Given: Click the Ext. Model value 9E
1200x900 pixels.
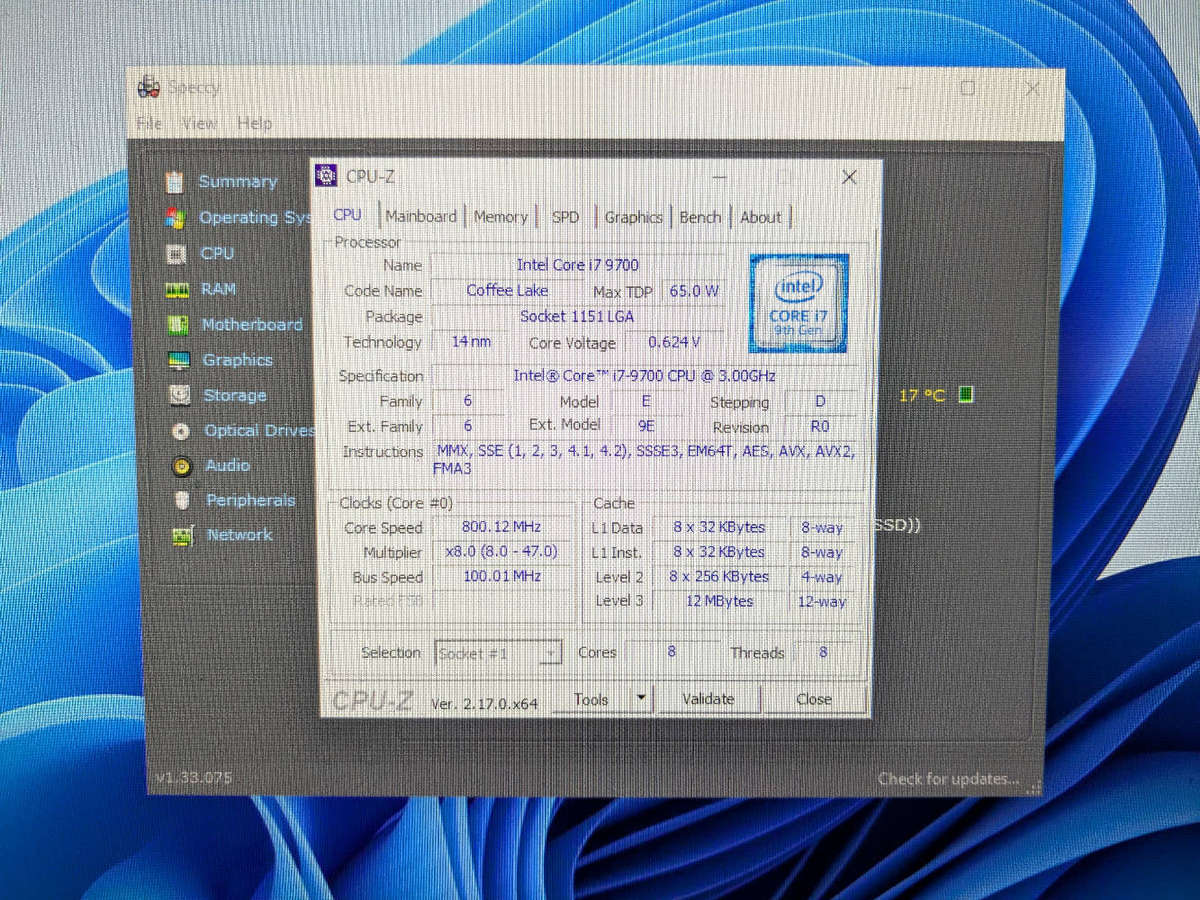Looking at the screenshot, I should pyautogui.click(x=646, y=426).
